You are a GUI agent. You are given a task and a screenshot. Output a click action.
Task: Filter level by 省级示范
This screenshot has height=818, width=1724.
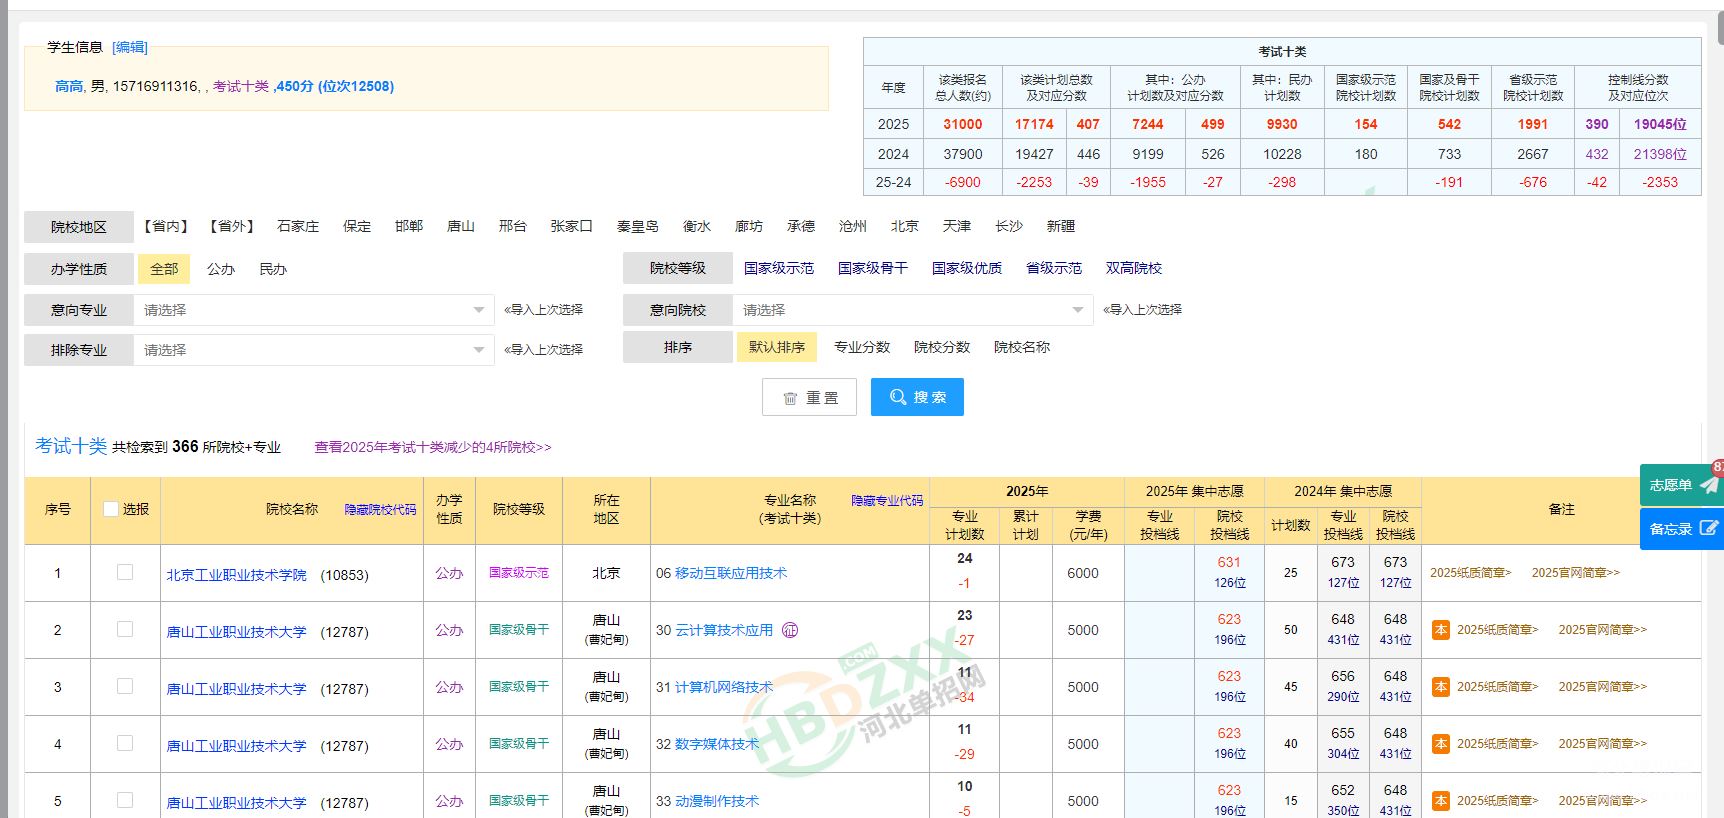1054,268
